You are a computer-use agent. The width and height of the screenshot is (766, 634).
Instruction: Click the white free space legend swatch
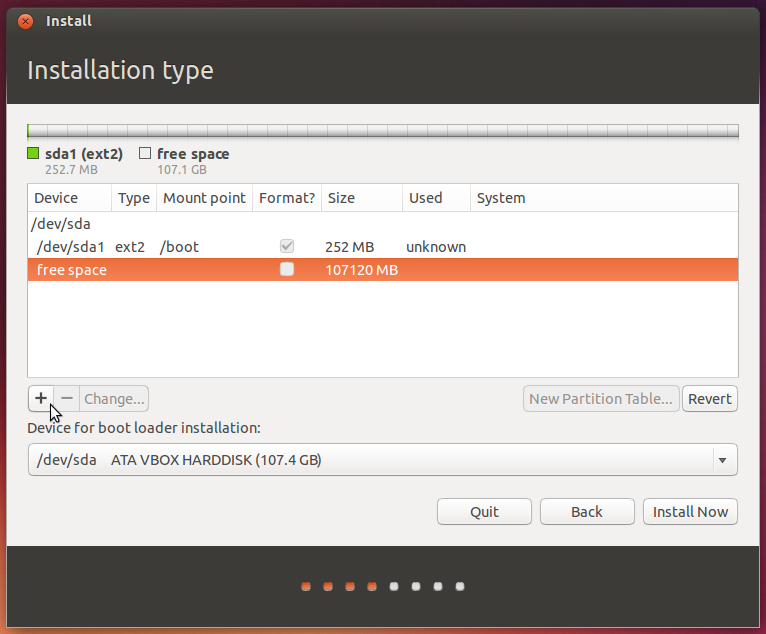[145, 153]
